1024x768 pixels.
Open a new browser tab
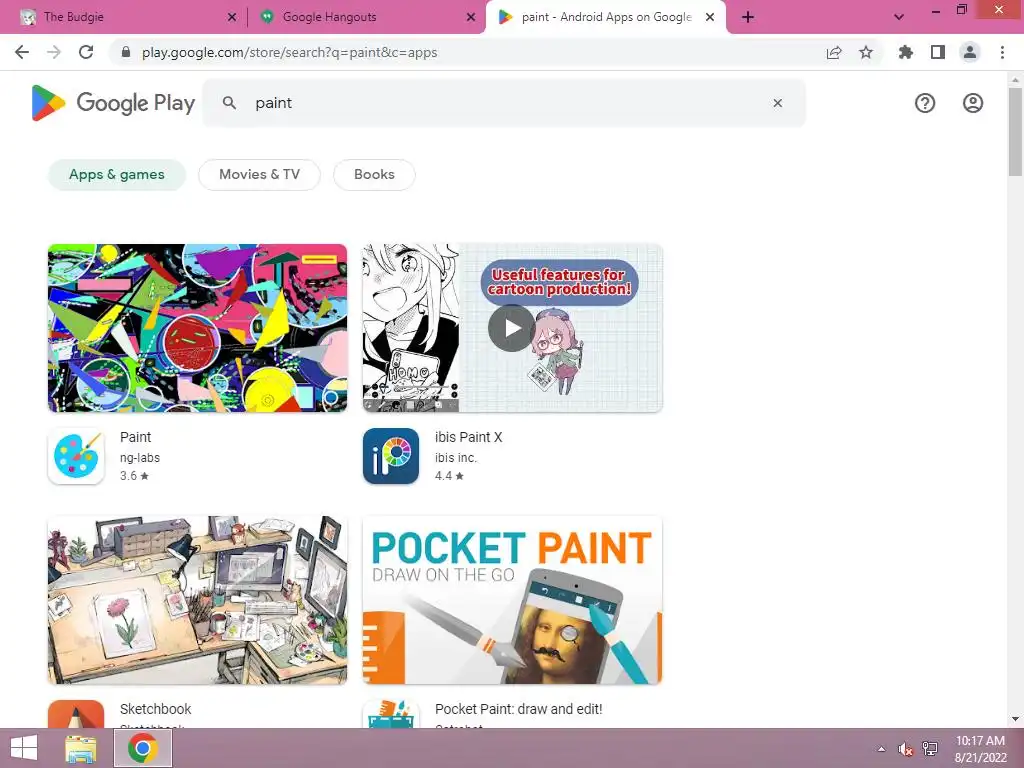pyautogui.click(x=748, y=17)
